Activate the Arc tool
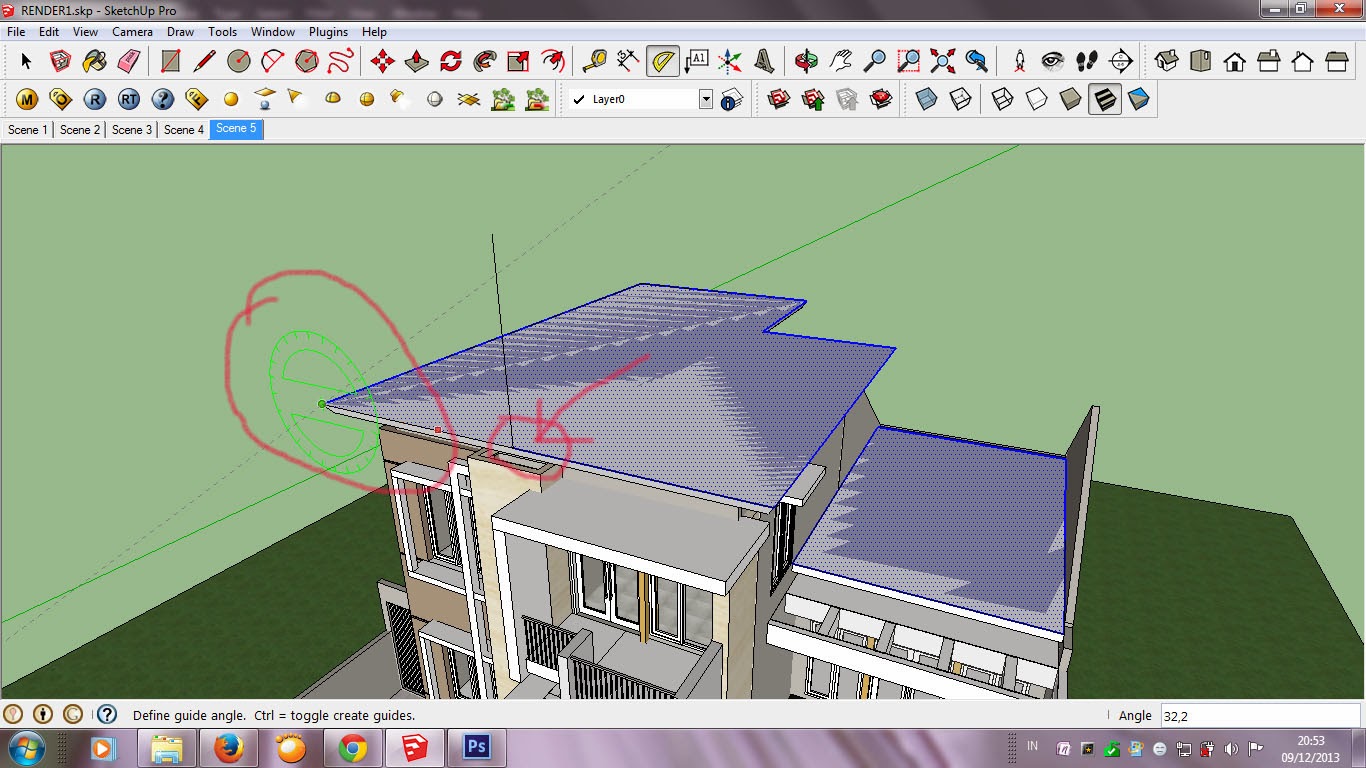The width and height of the screenshot is (1366, 768). pos(272,61)
